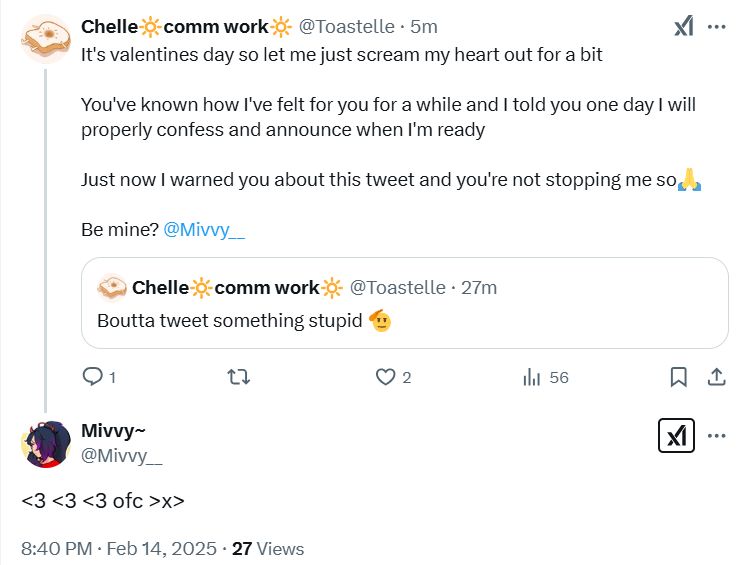
Task: Click the reply icon on Toastelle's tweet
Action: [93, 377]
